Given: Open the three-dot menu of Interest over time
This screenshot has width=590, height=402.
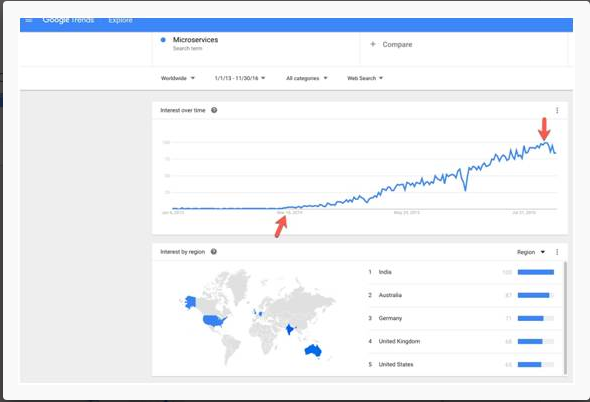Looking at the screenshot, I should 557,110.
